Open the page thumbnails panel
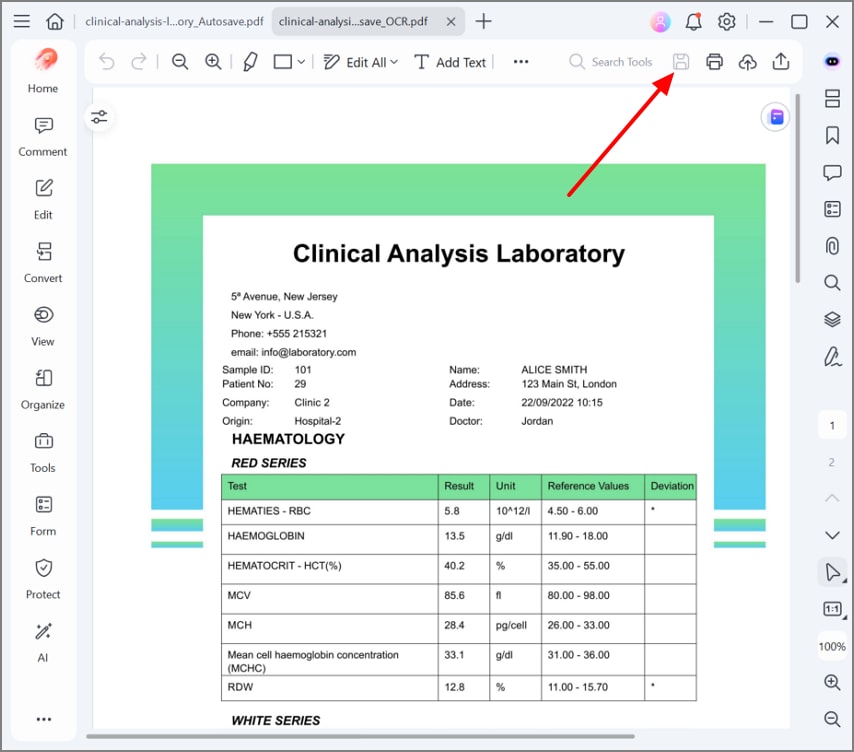854x752 pixels. point(832,99)
